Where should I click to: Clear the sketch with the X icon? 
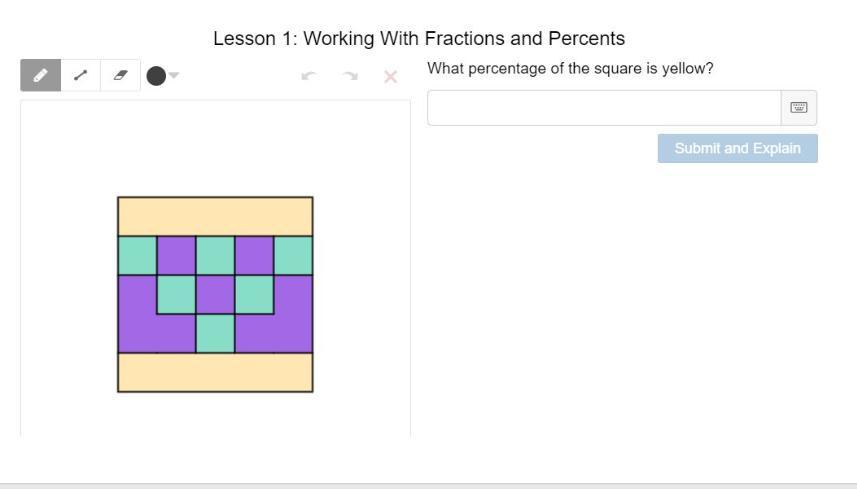tap(391, 76)
